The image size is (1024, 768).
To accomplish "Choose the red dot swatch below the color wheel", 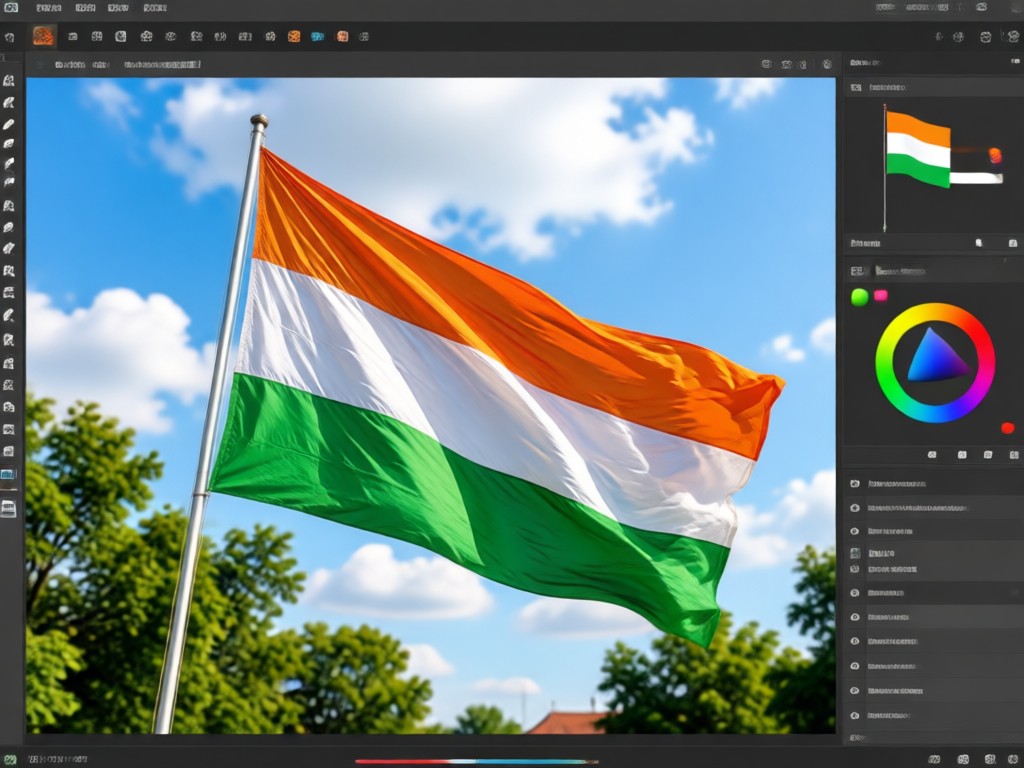I will (x=1008, y=428).
